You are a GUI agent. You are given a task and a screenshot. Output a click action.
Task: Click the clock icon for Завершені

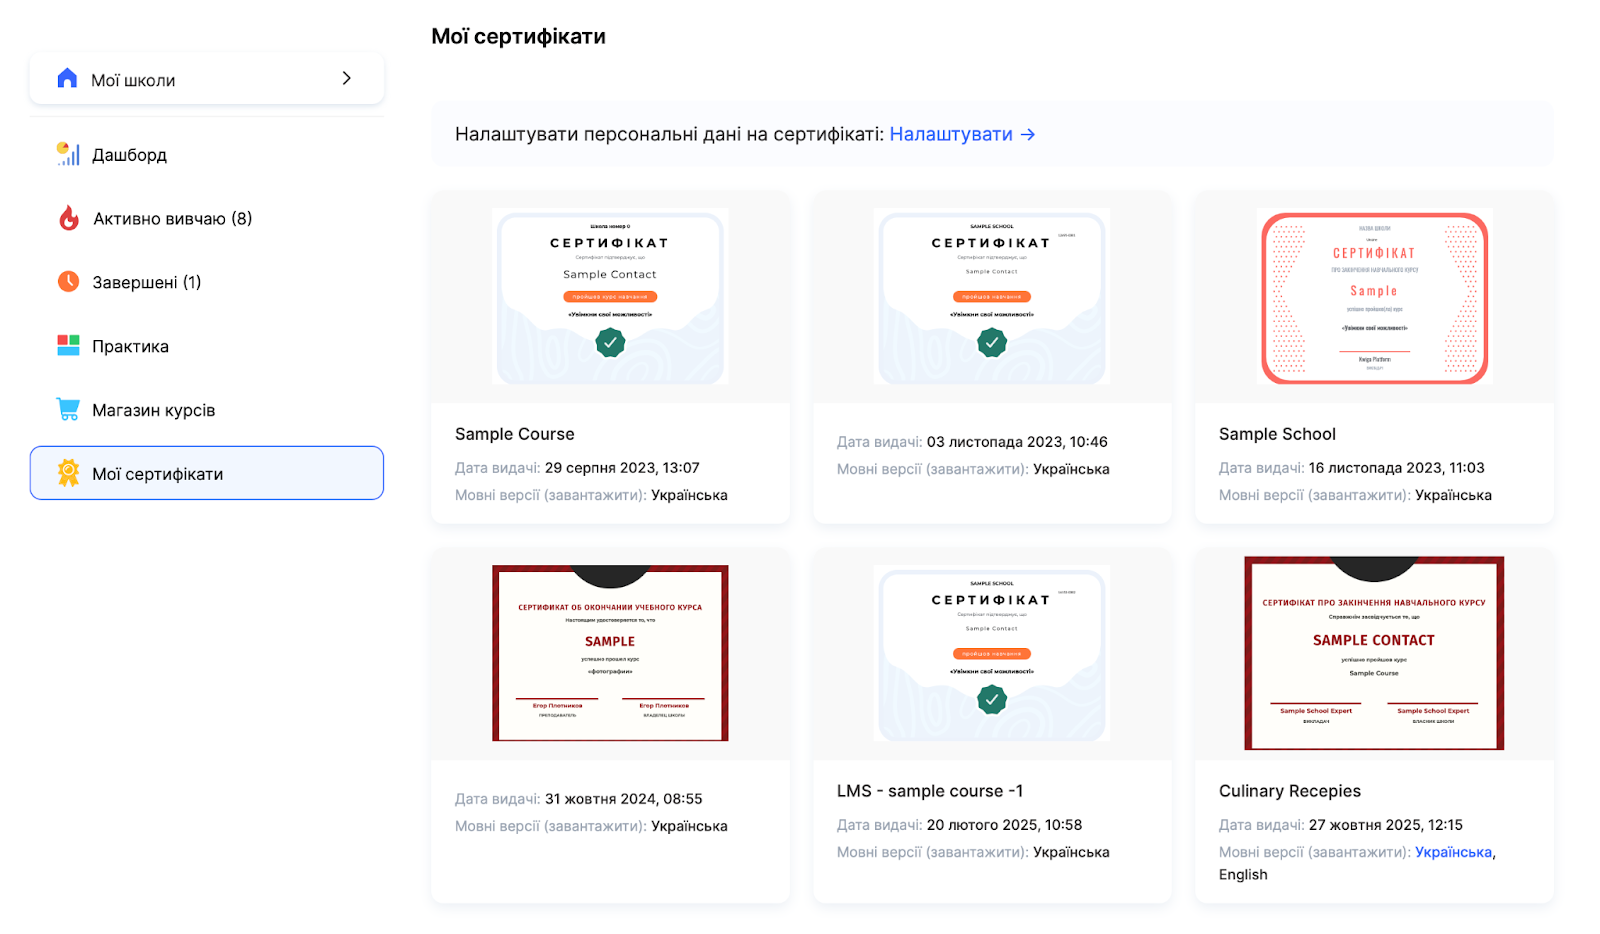pos(68,282)
